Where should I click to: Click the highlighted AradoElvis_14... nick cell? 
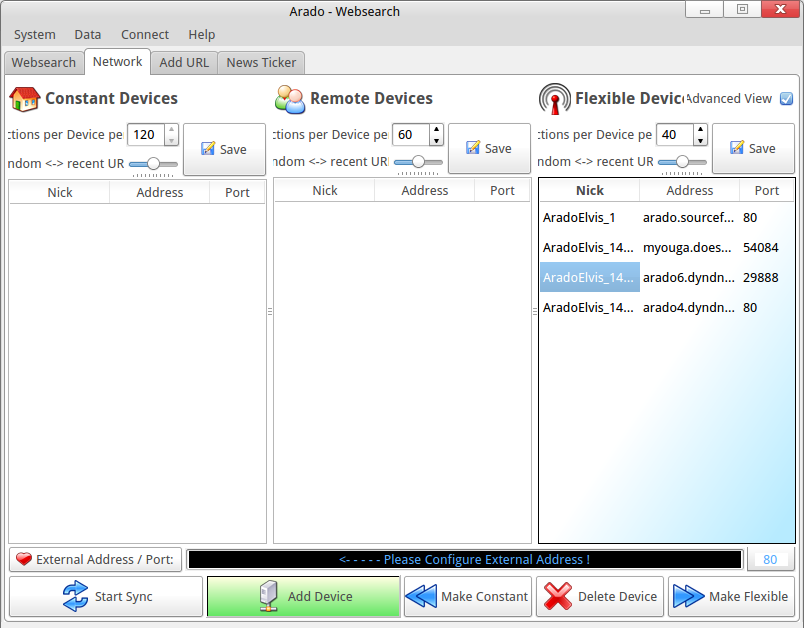click(x=590, y=277)
